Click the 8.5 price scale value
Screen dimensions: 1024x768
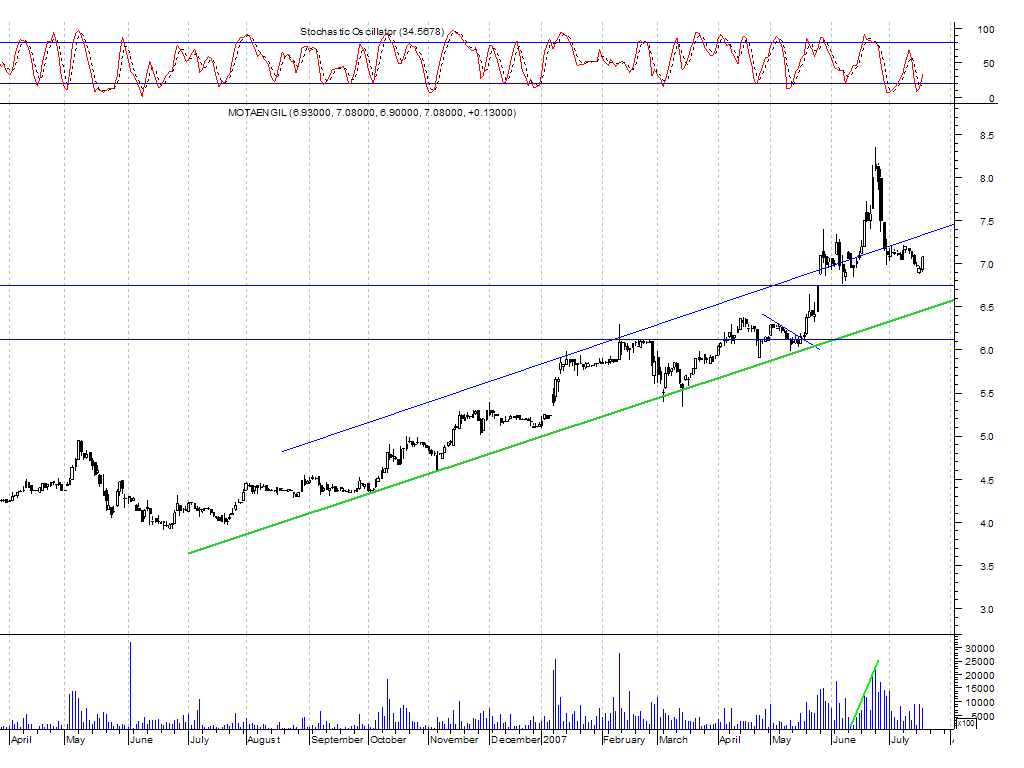click(x=986, y=136)
